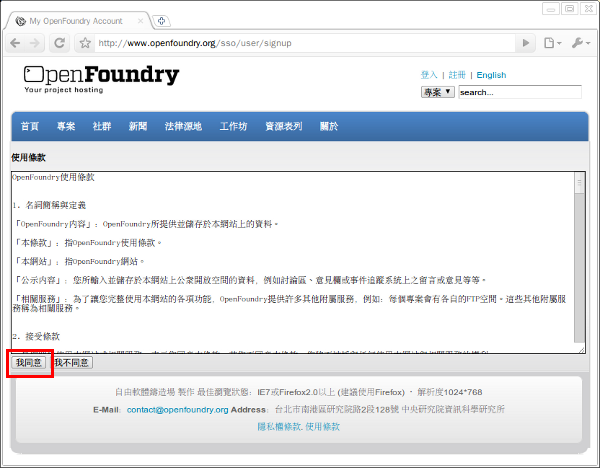Click the browser back arrow

click(15, 43)
